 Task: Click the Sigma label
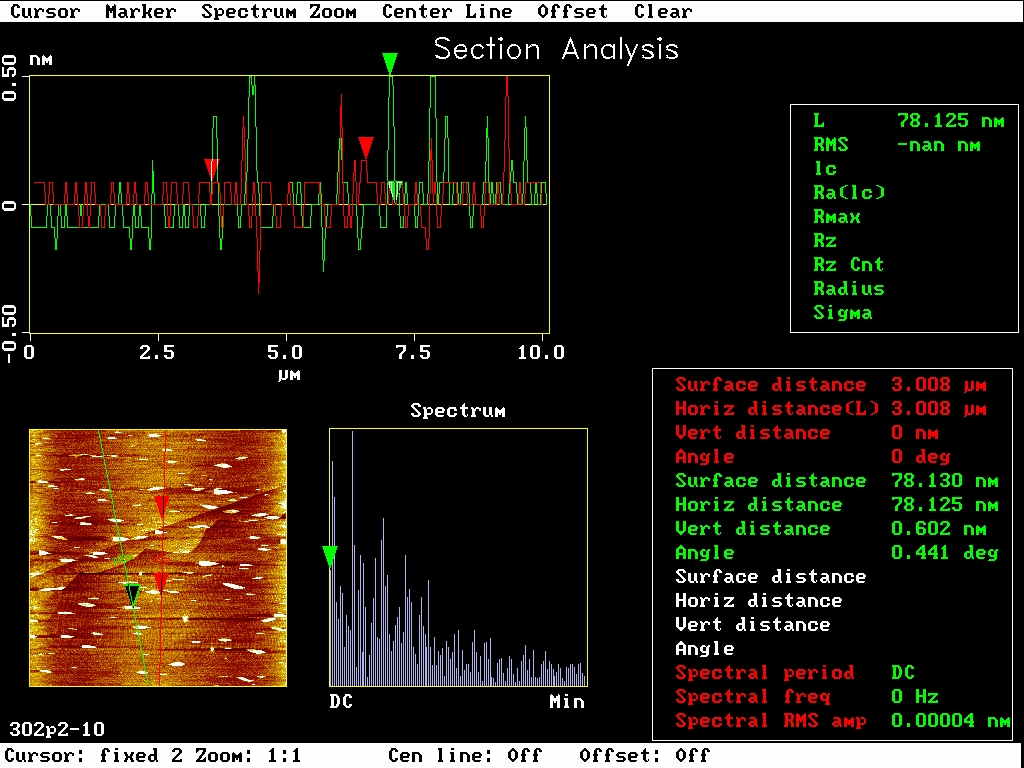pos(842,313)
